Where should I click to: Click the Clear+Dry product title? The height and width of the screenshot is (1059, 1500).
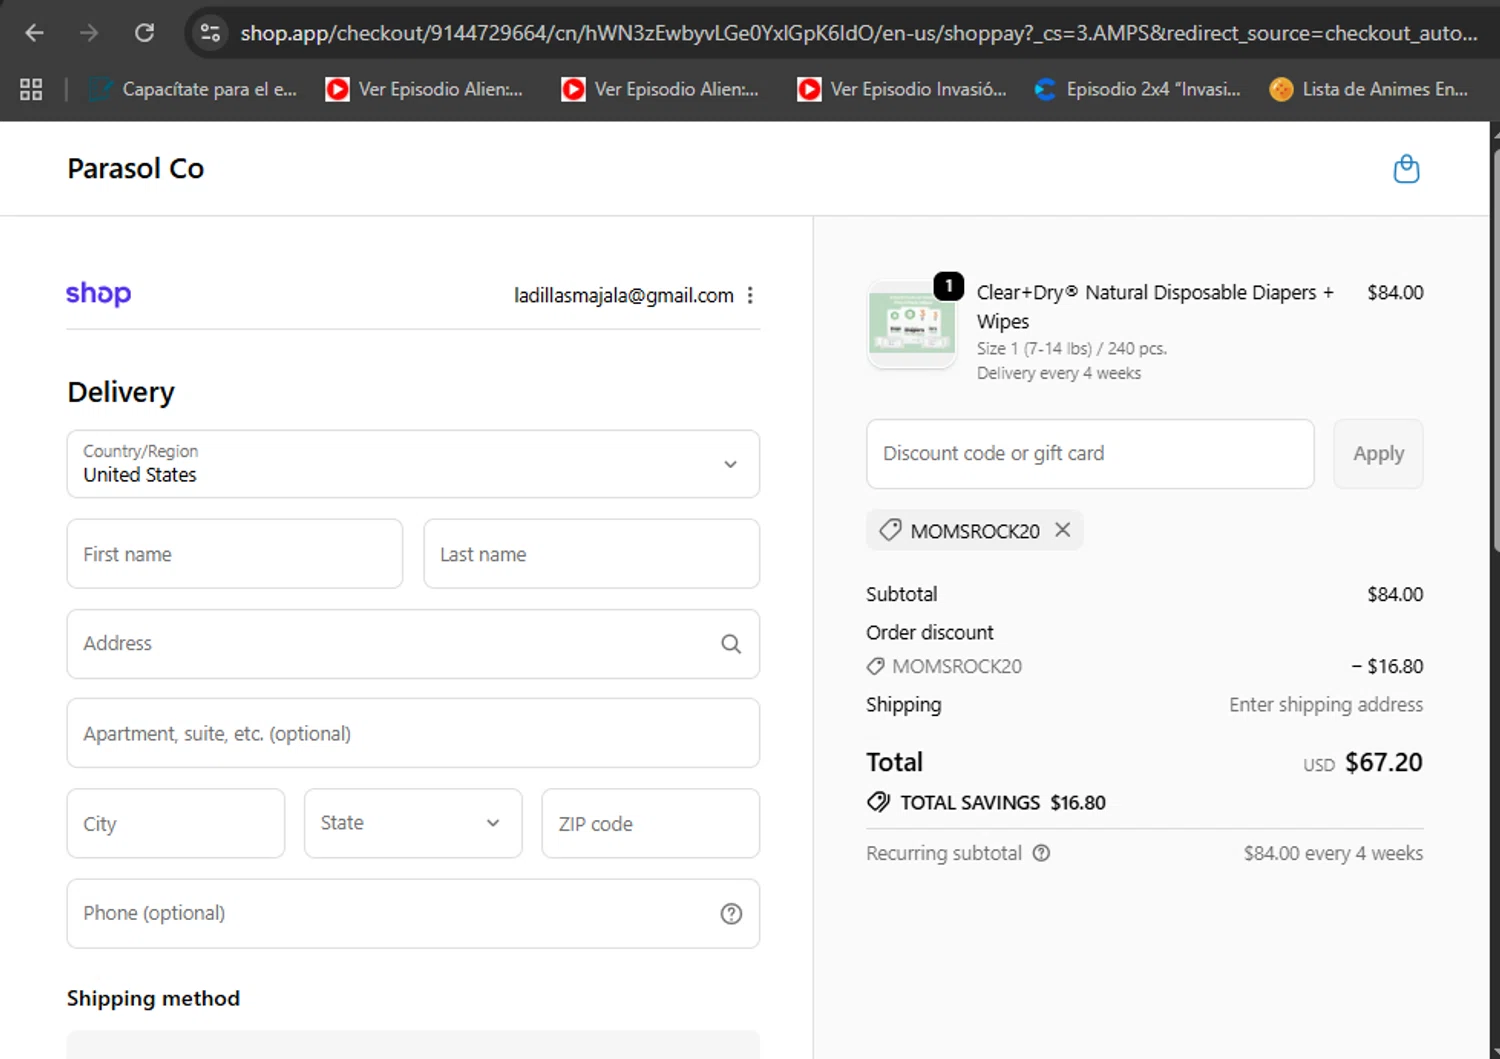pos(1155,307)
